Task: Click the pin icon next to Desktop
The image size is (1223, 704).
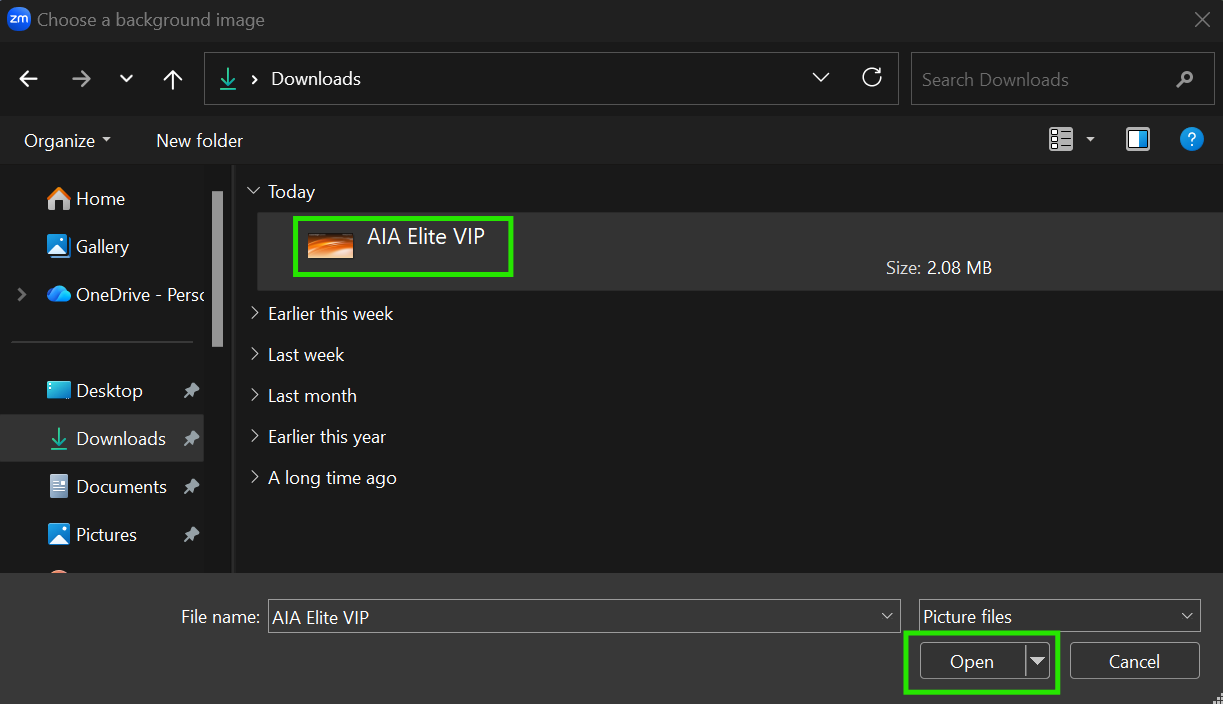Action: click(x=191, y=391)
